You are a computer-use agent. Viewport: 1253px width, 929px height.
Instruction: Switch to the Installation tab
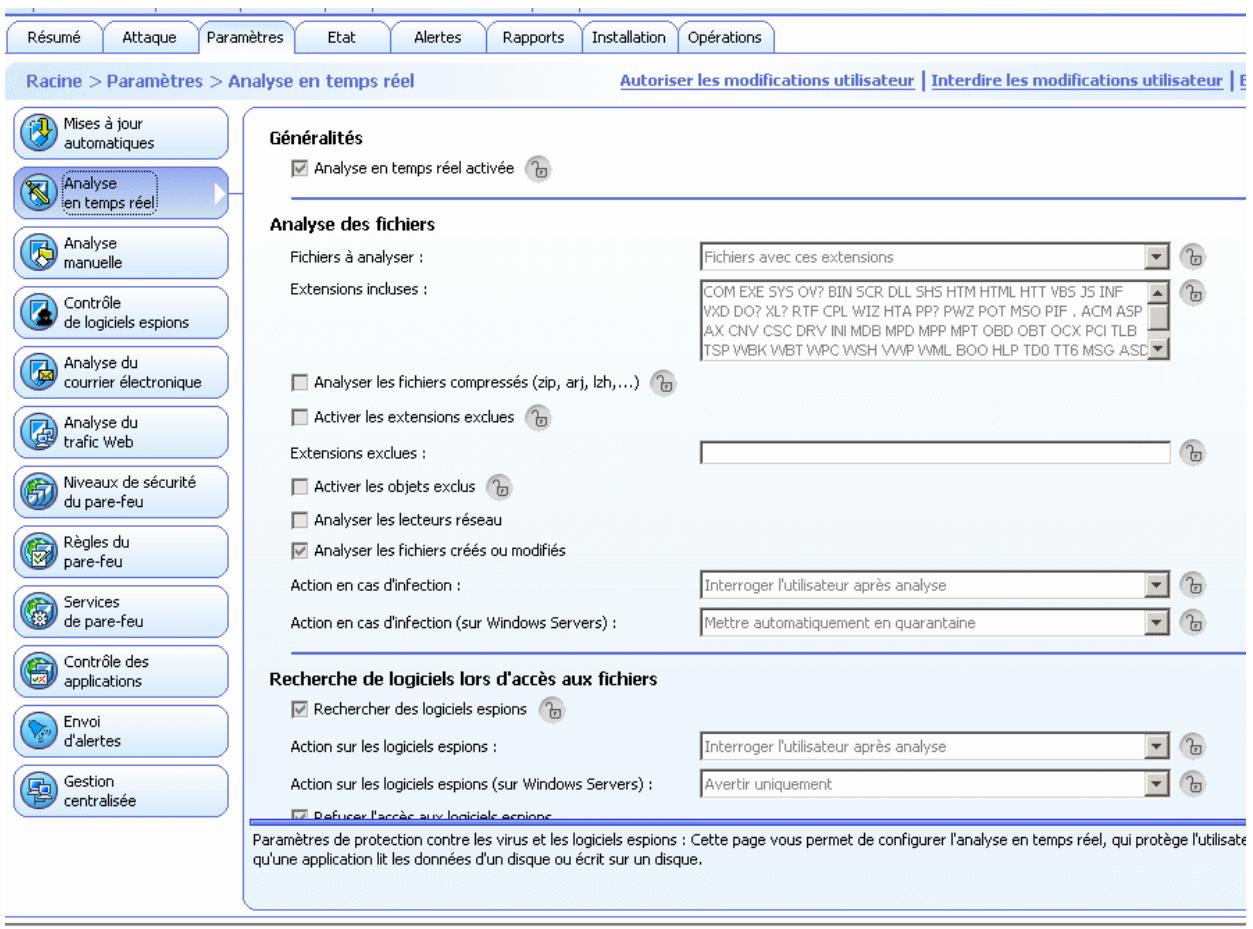pos(629,38)
